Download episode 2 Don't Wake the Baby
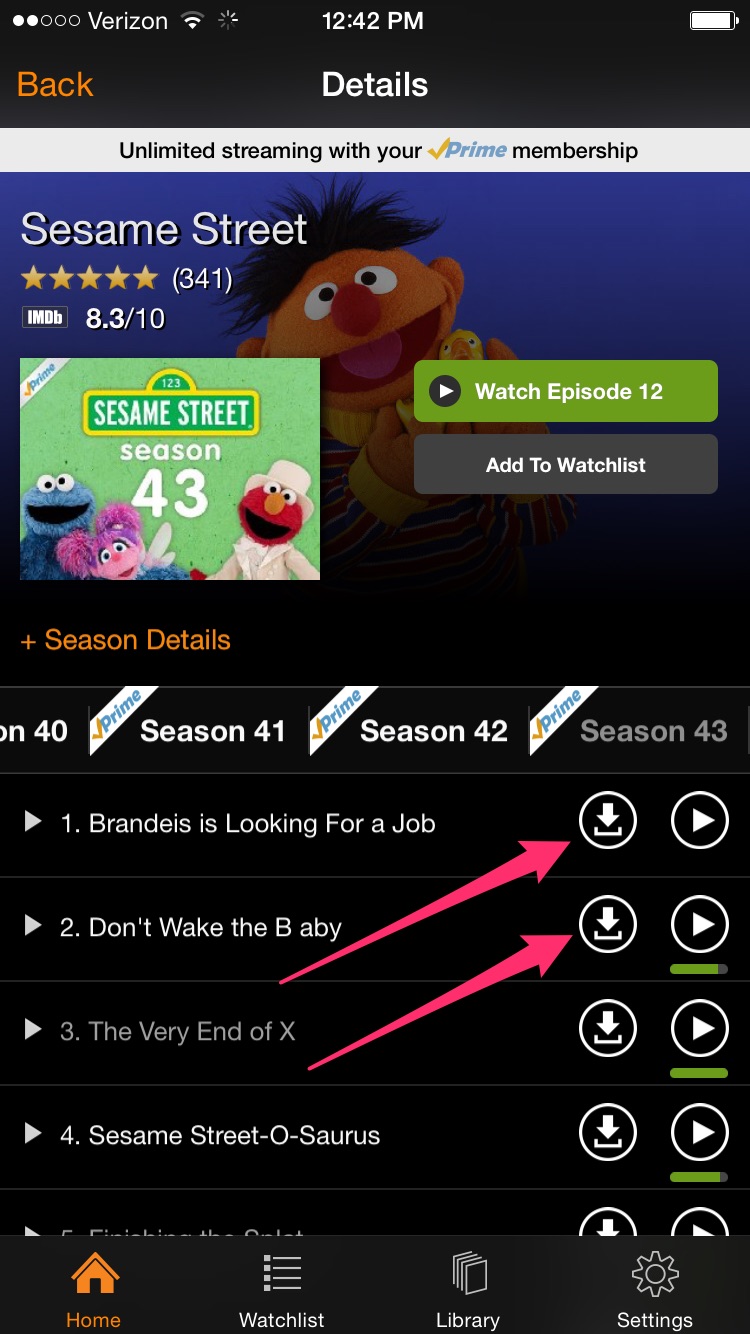 (608, 924)
